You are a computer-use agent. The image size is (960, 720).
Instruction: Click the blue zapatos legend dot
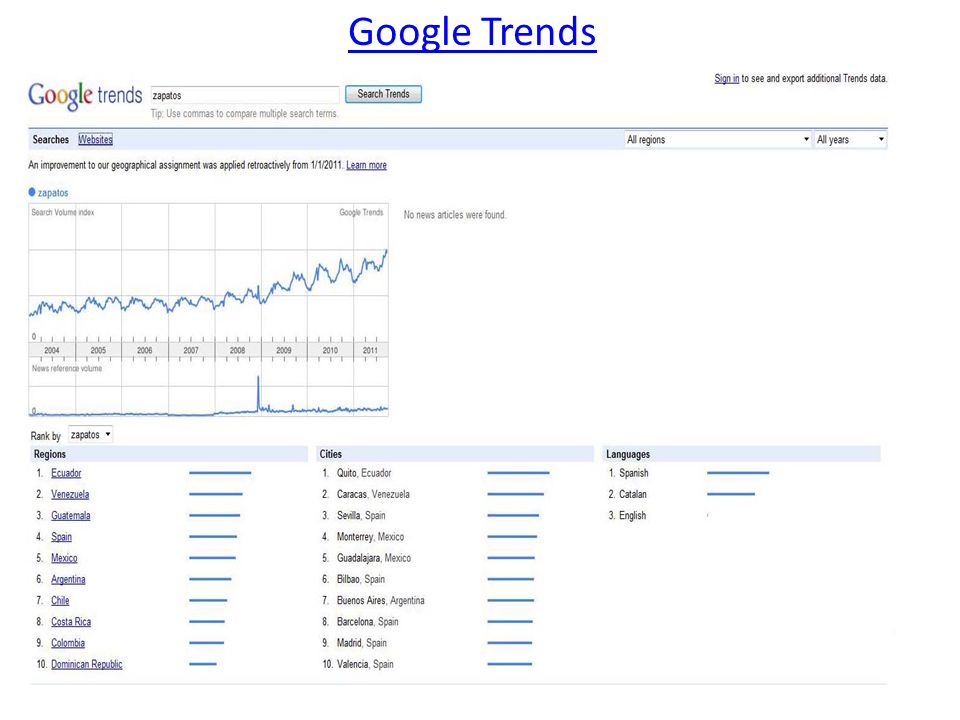(32, 192)
